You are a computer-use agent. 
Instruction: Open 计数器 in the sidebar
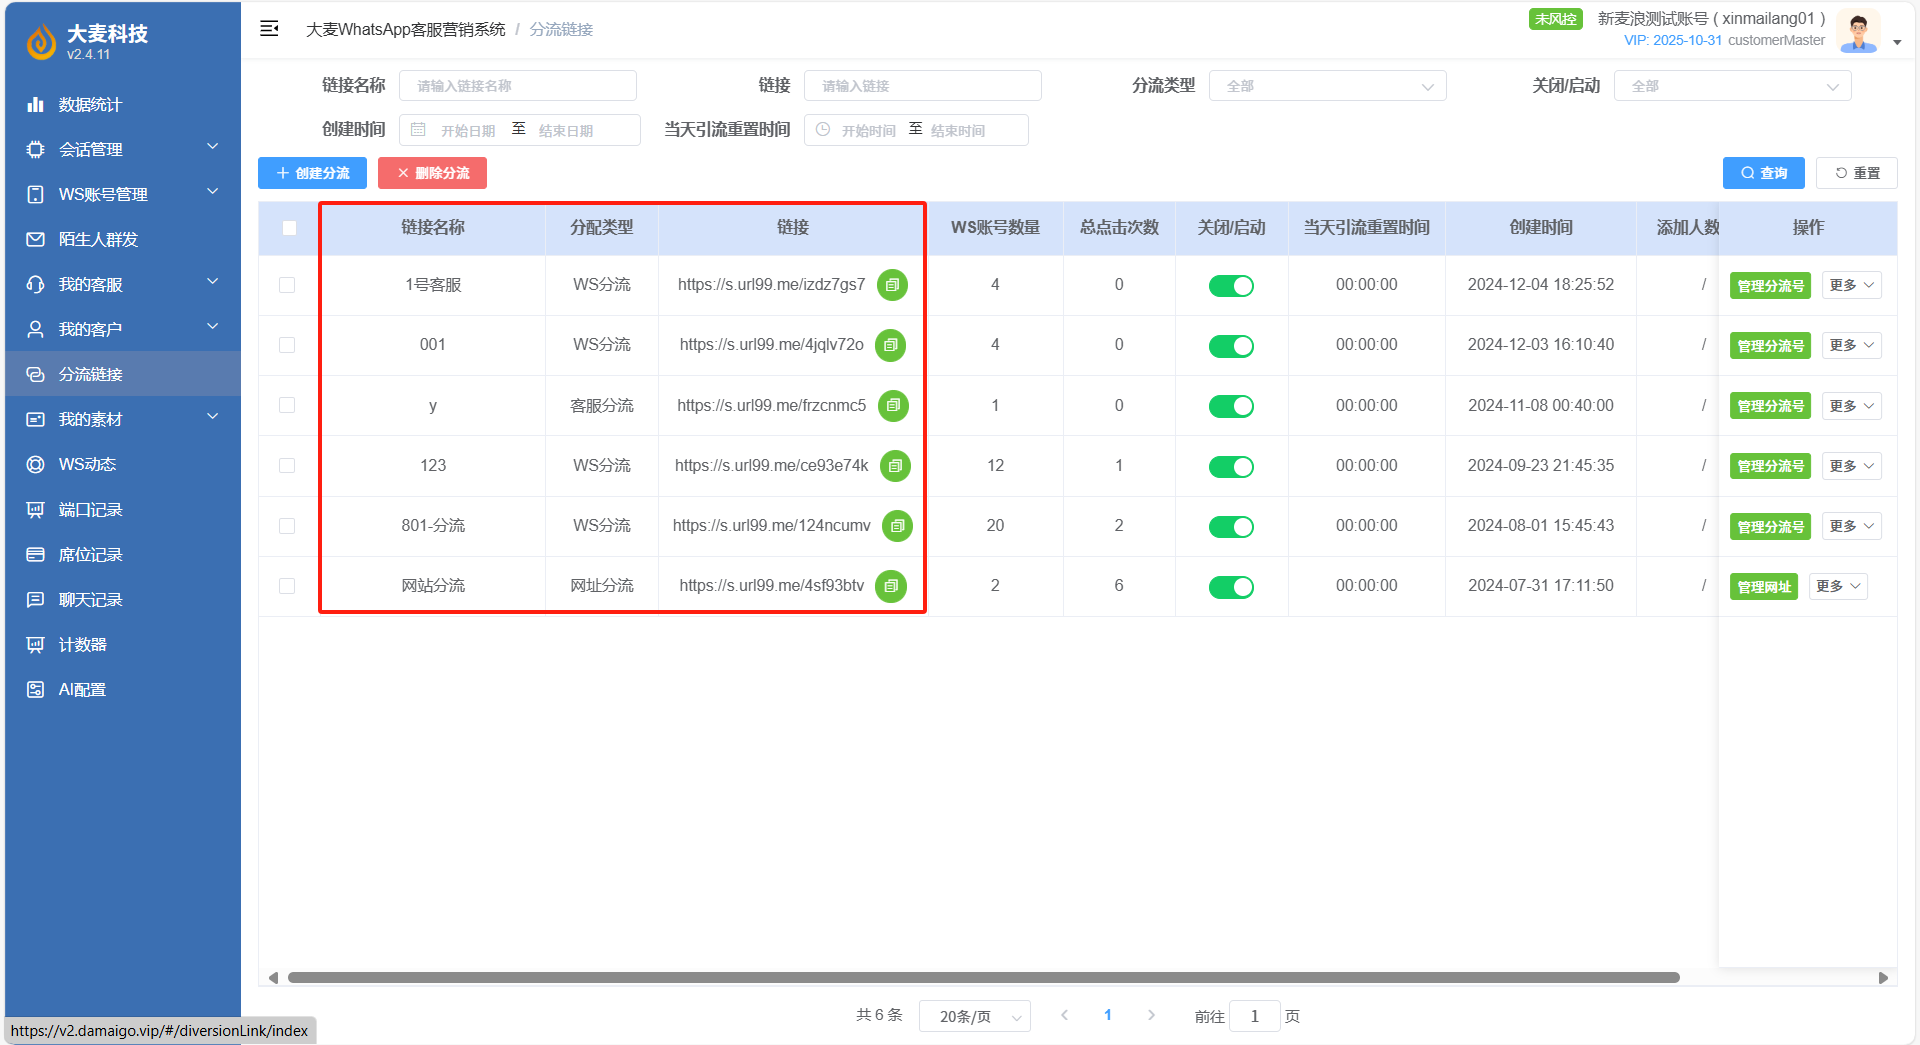click(x=122, y=644)
